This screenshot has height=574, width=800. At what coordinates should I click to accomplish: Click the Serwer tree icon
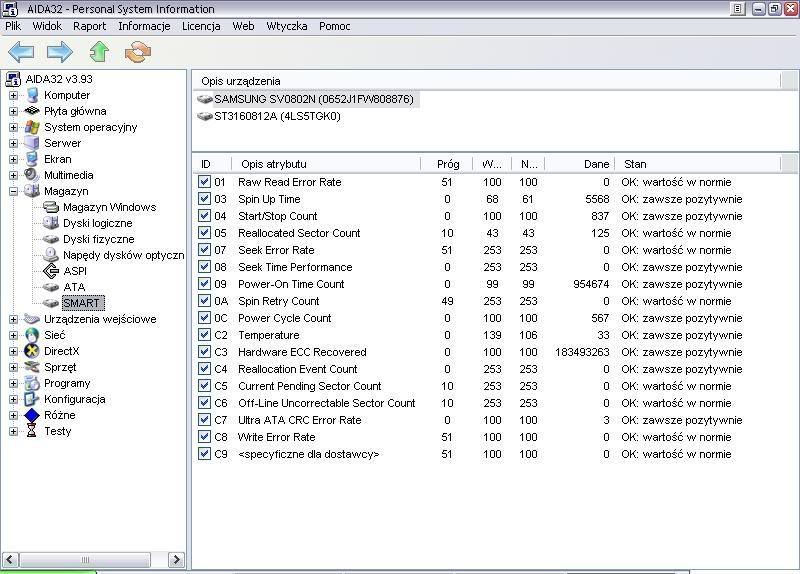coord(32,143)
